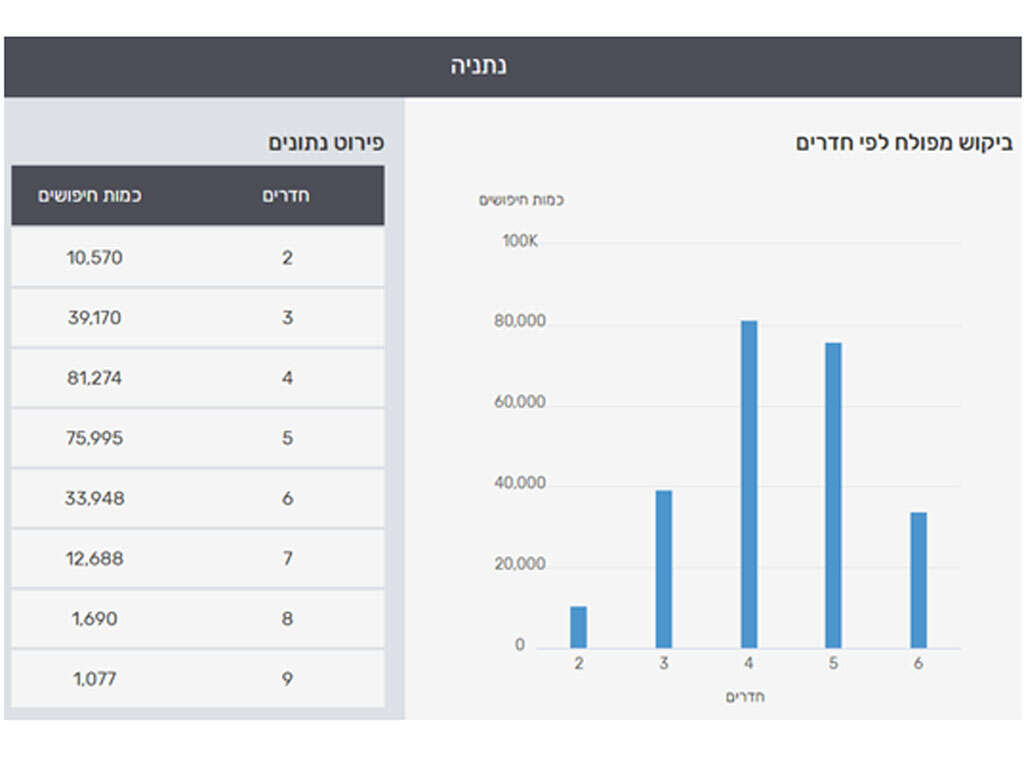Click the chart bar for 5 rooms
The width and height of the screenshot is (1024, 768).
pos(833,495)
